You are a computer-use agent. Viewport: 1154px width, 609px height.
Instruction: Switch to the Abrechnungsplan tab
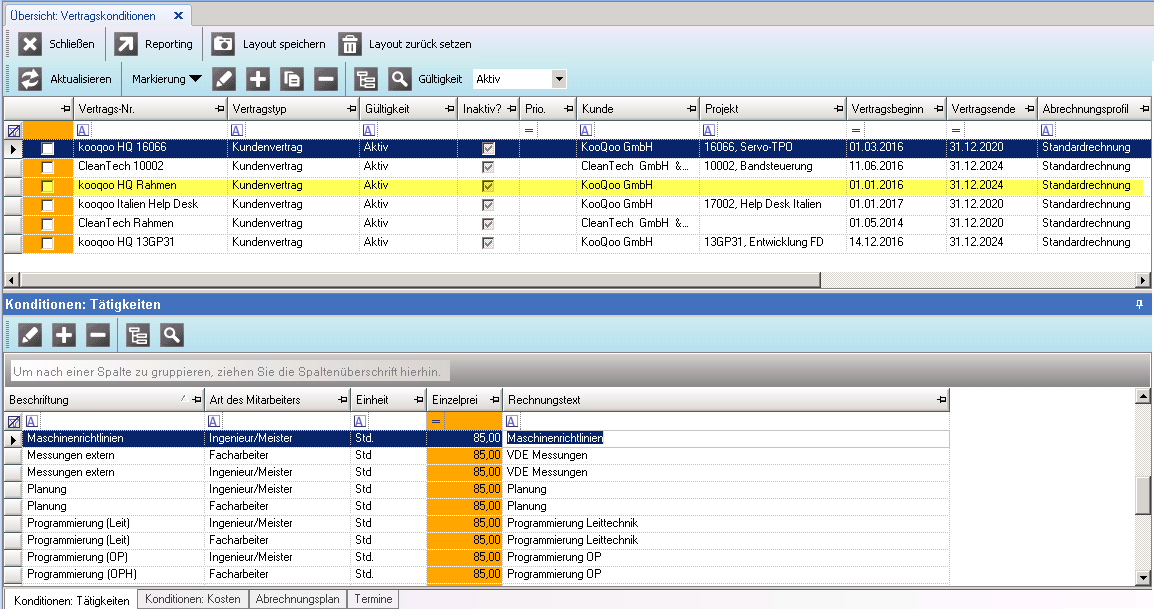click(x=297, y=600)
